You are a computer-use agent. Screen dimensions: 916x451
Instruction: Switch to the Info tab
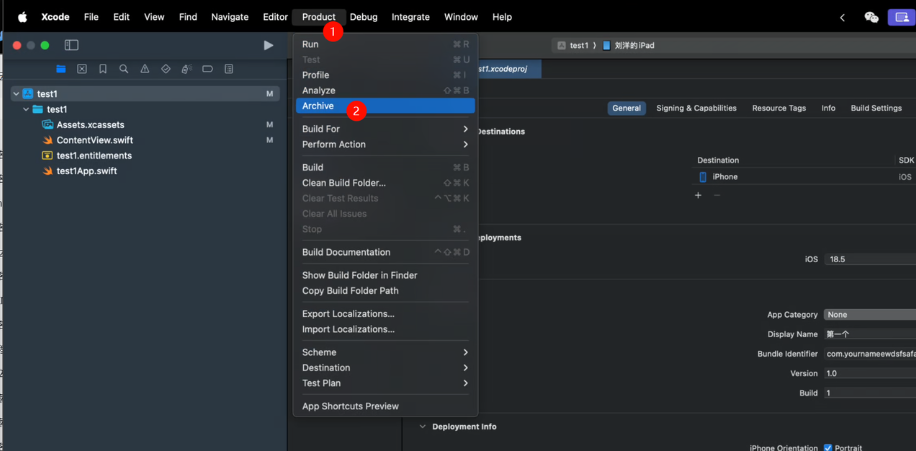click(x=828, y=108)
